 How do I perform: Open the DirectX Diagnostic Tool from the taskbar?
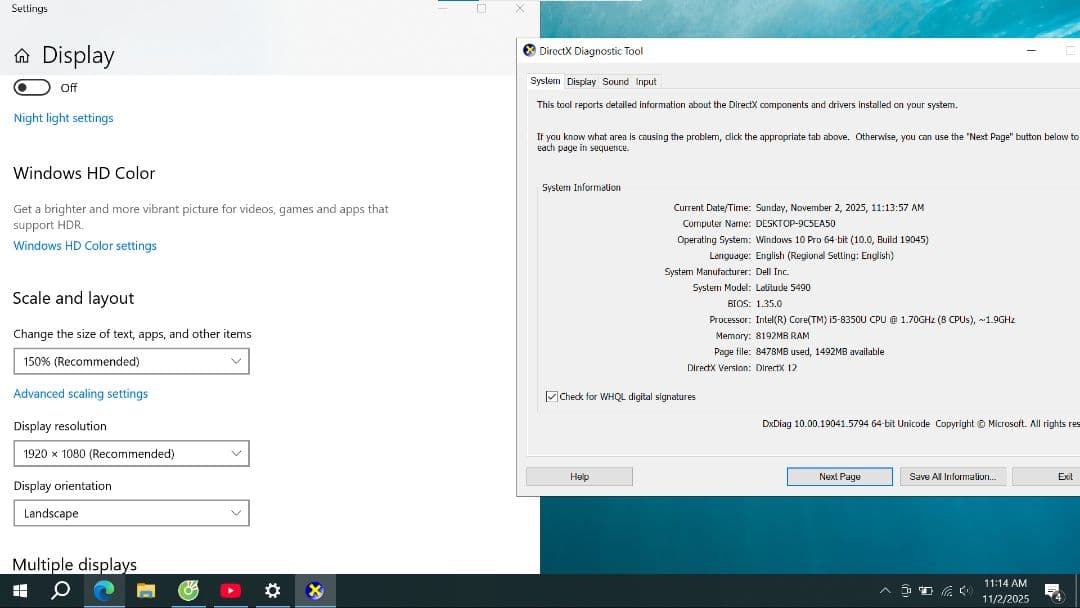[x=314, y=590]
